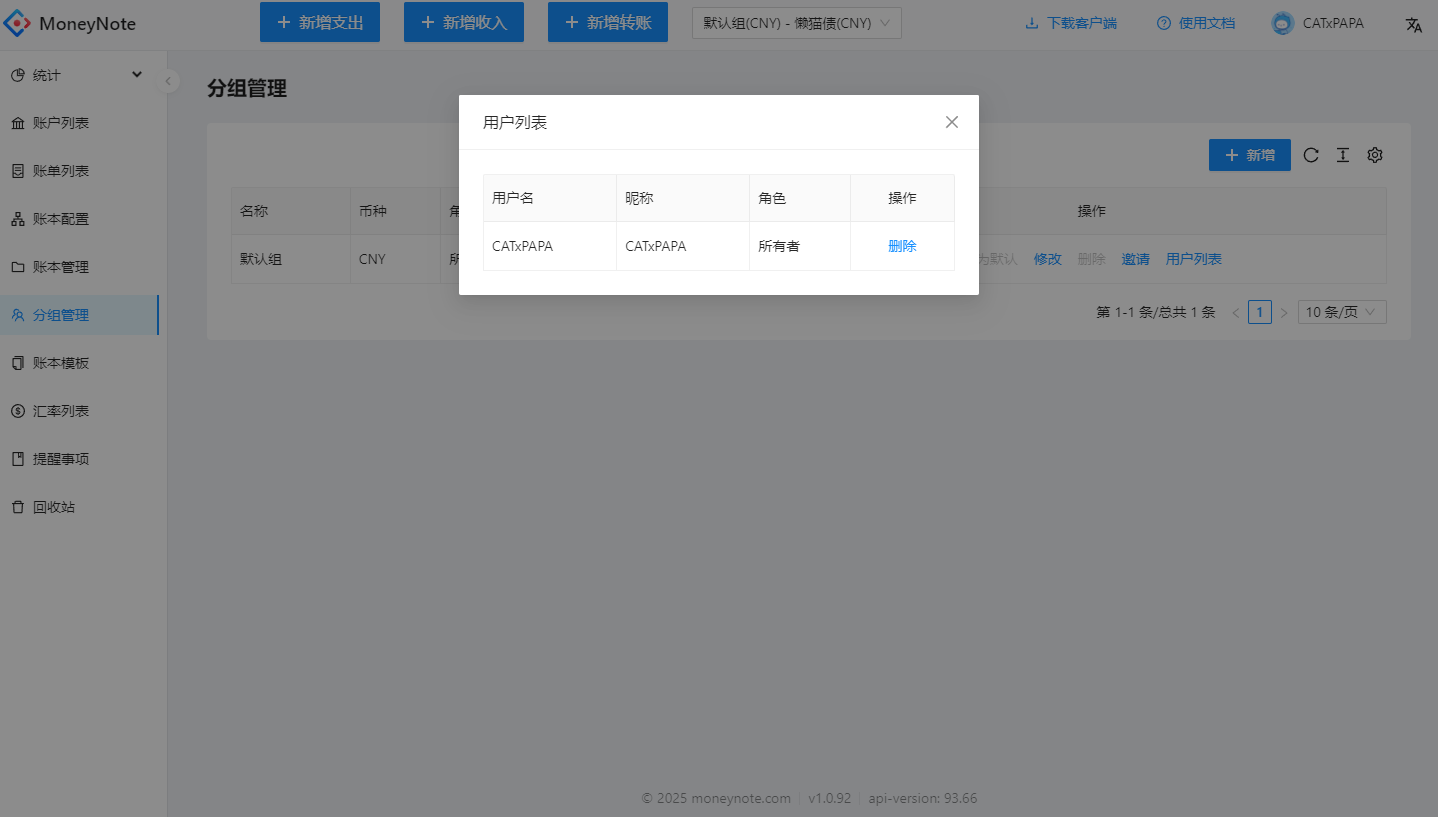The height and width of the screenshot is (817, 1438).
Task: Click 使用文档 link text
Action: (1207, 24)
